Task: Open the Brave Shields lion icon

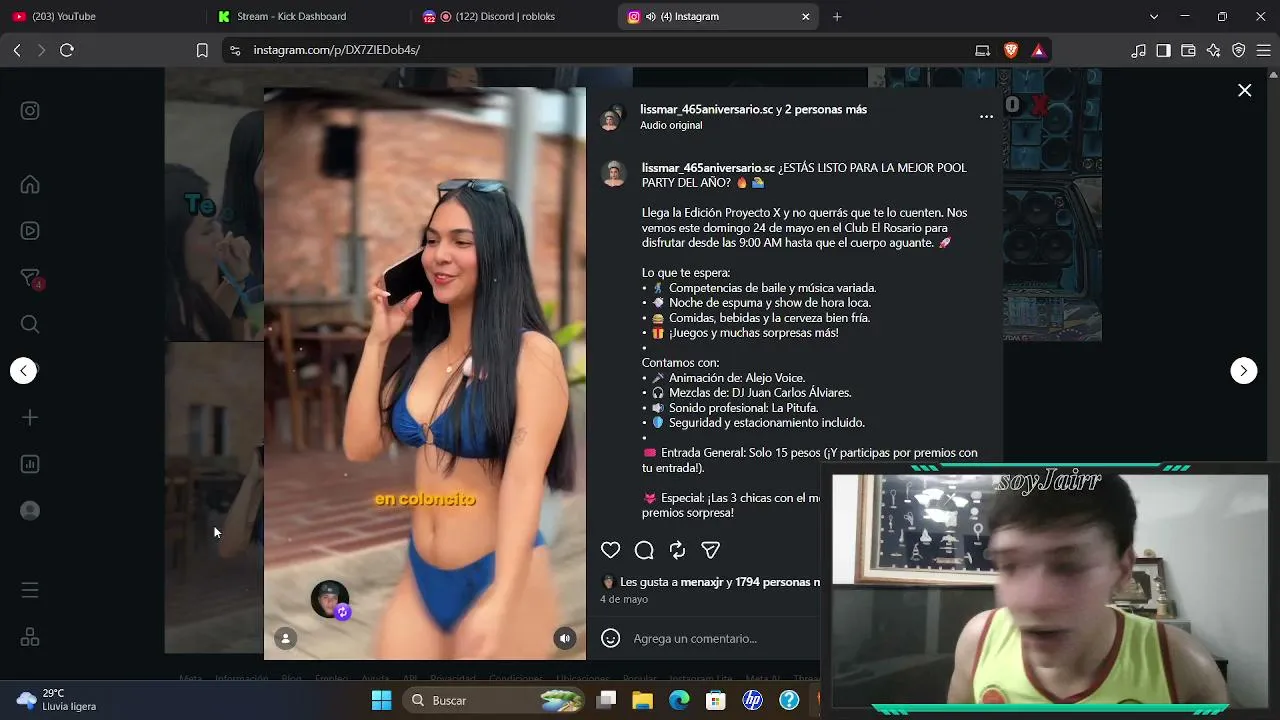Action: click(1011, 50)
